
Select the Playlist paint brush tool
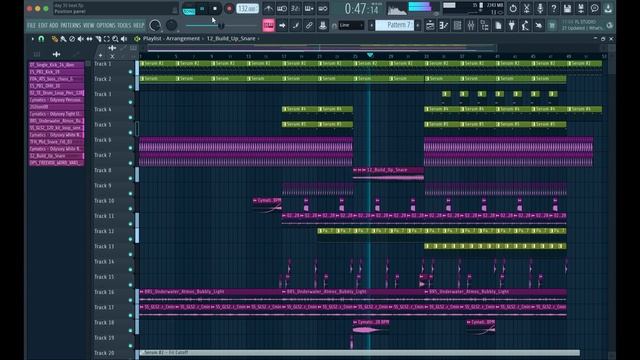(63, 39)
